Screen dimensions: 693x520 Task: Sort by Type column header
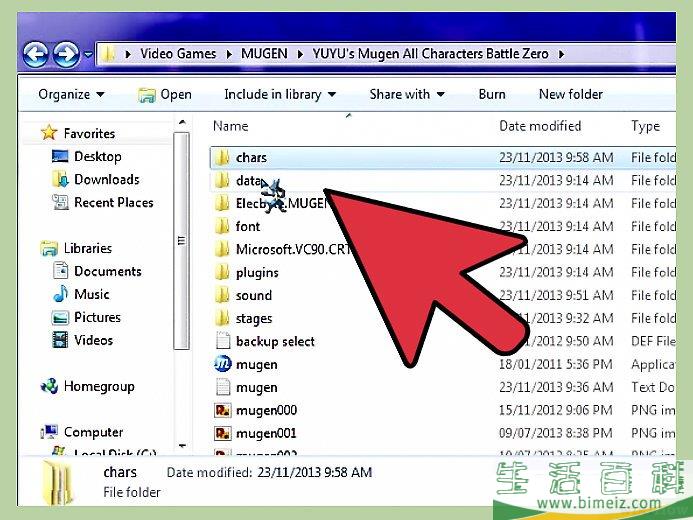point(645,126)
